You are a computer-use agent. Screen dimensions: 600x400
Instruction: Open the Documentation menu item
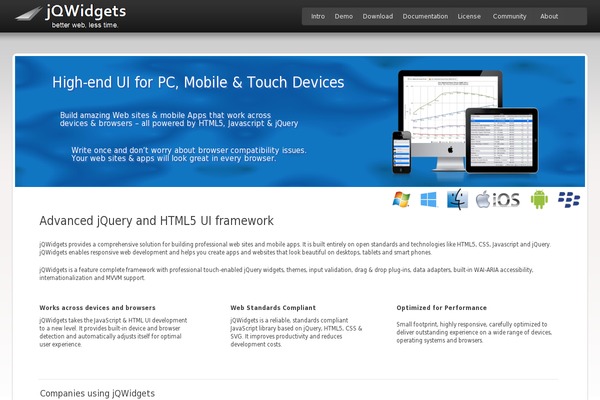click(x=425, y=16)
